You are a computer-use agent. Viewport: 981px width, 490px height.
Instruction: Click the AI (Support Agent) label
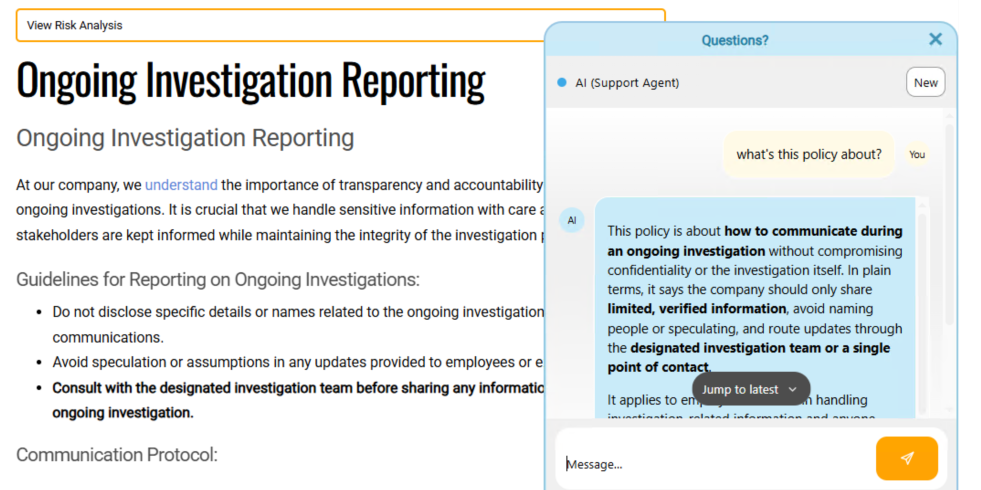point(627,83)
